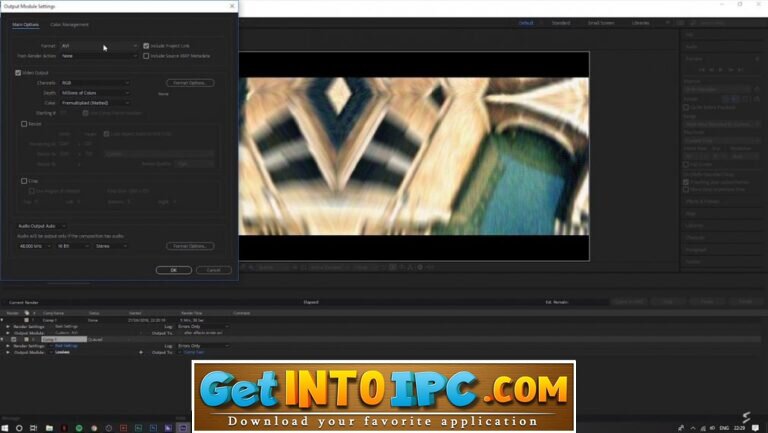Click label color swatch of Done Comp 1
This screenshot has width=768, height=433.
point(26,320)
